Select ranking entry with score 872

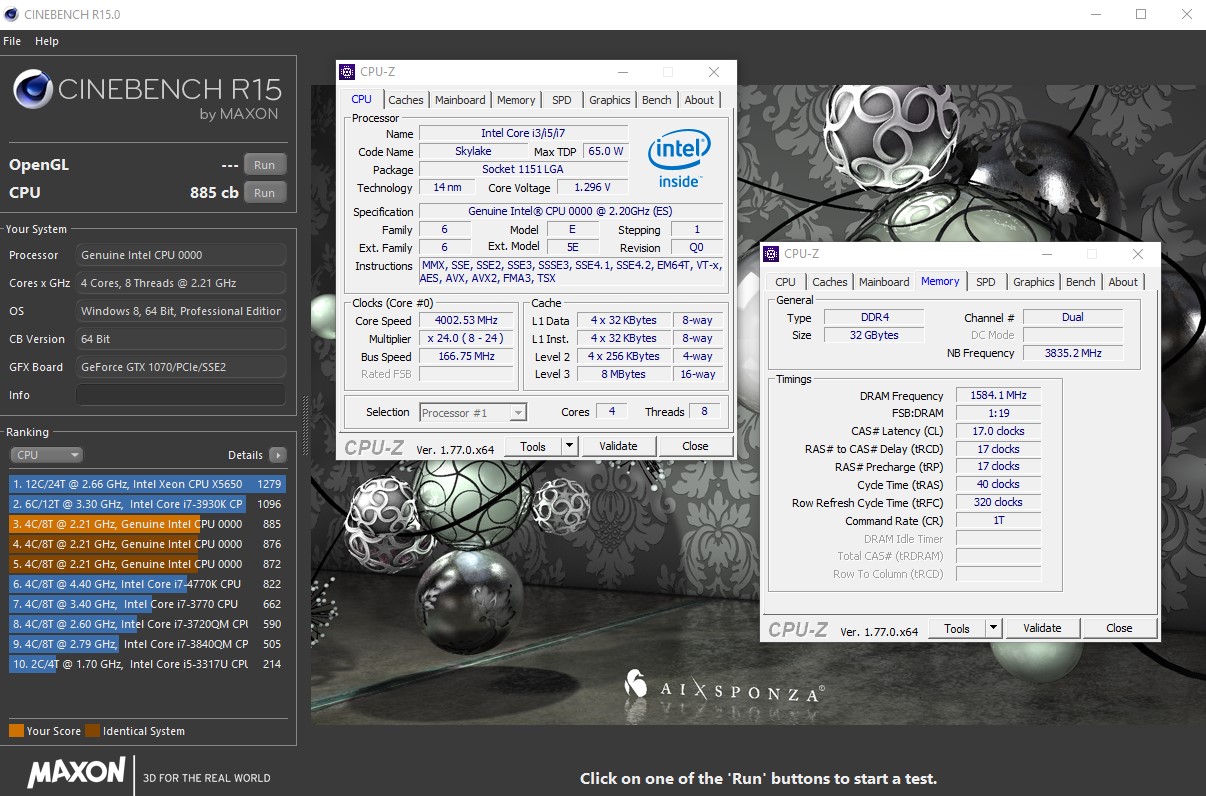click(148, 564)
